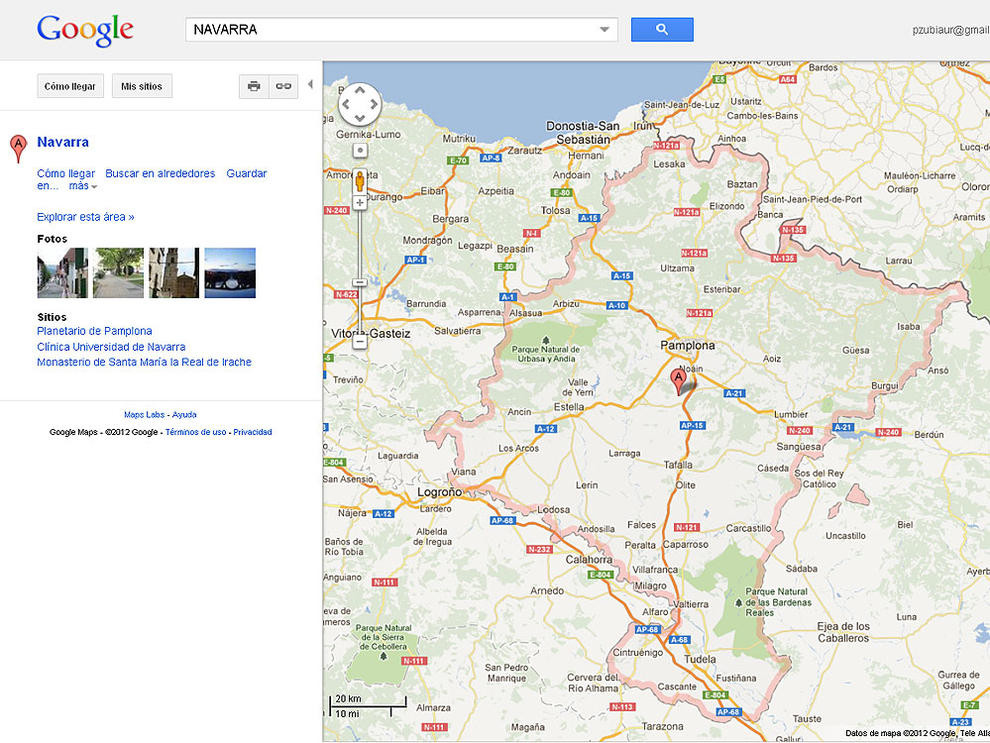Click the Calahorra label on the map

click(589, 559)
